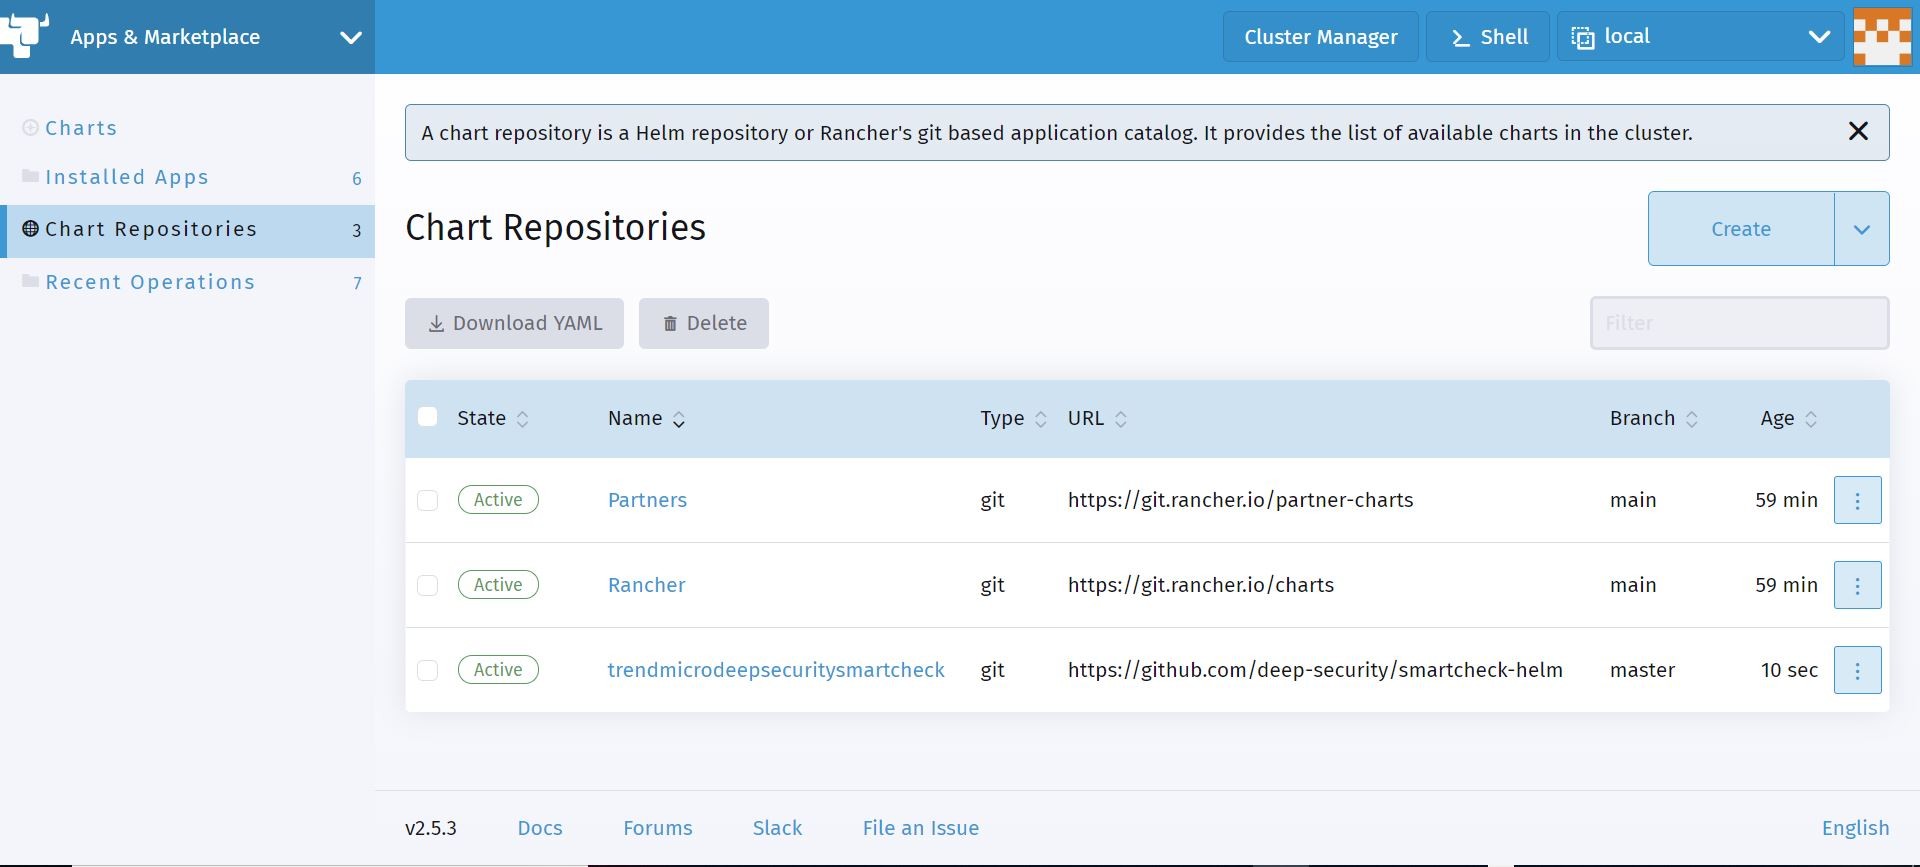Open the Rancher repository link
This screenshot has height=867, width=1920.
646,585
